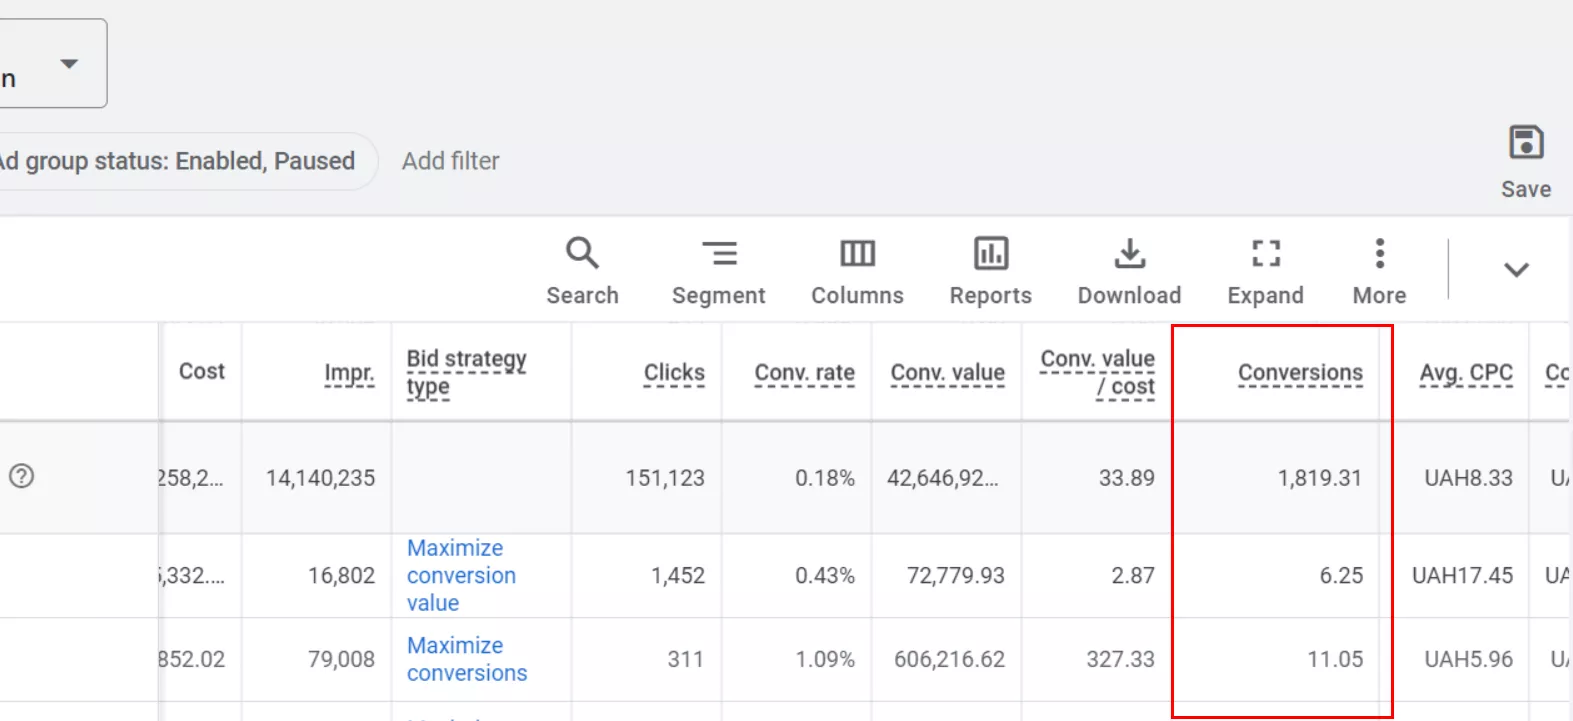Sort by the Avg. CPC column header
This screenshot has width=1573, height=721.
pos(1466,373)
